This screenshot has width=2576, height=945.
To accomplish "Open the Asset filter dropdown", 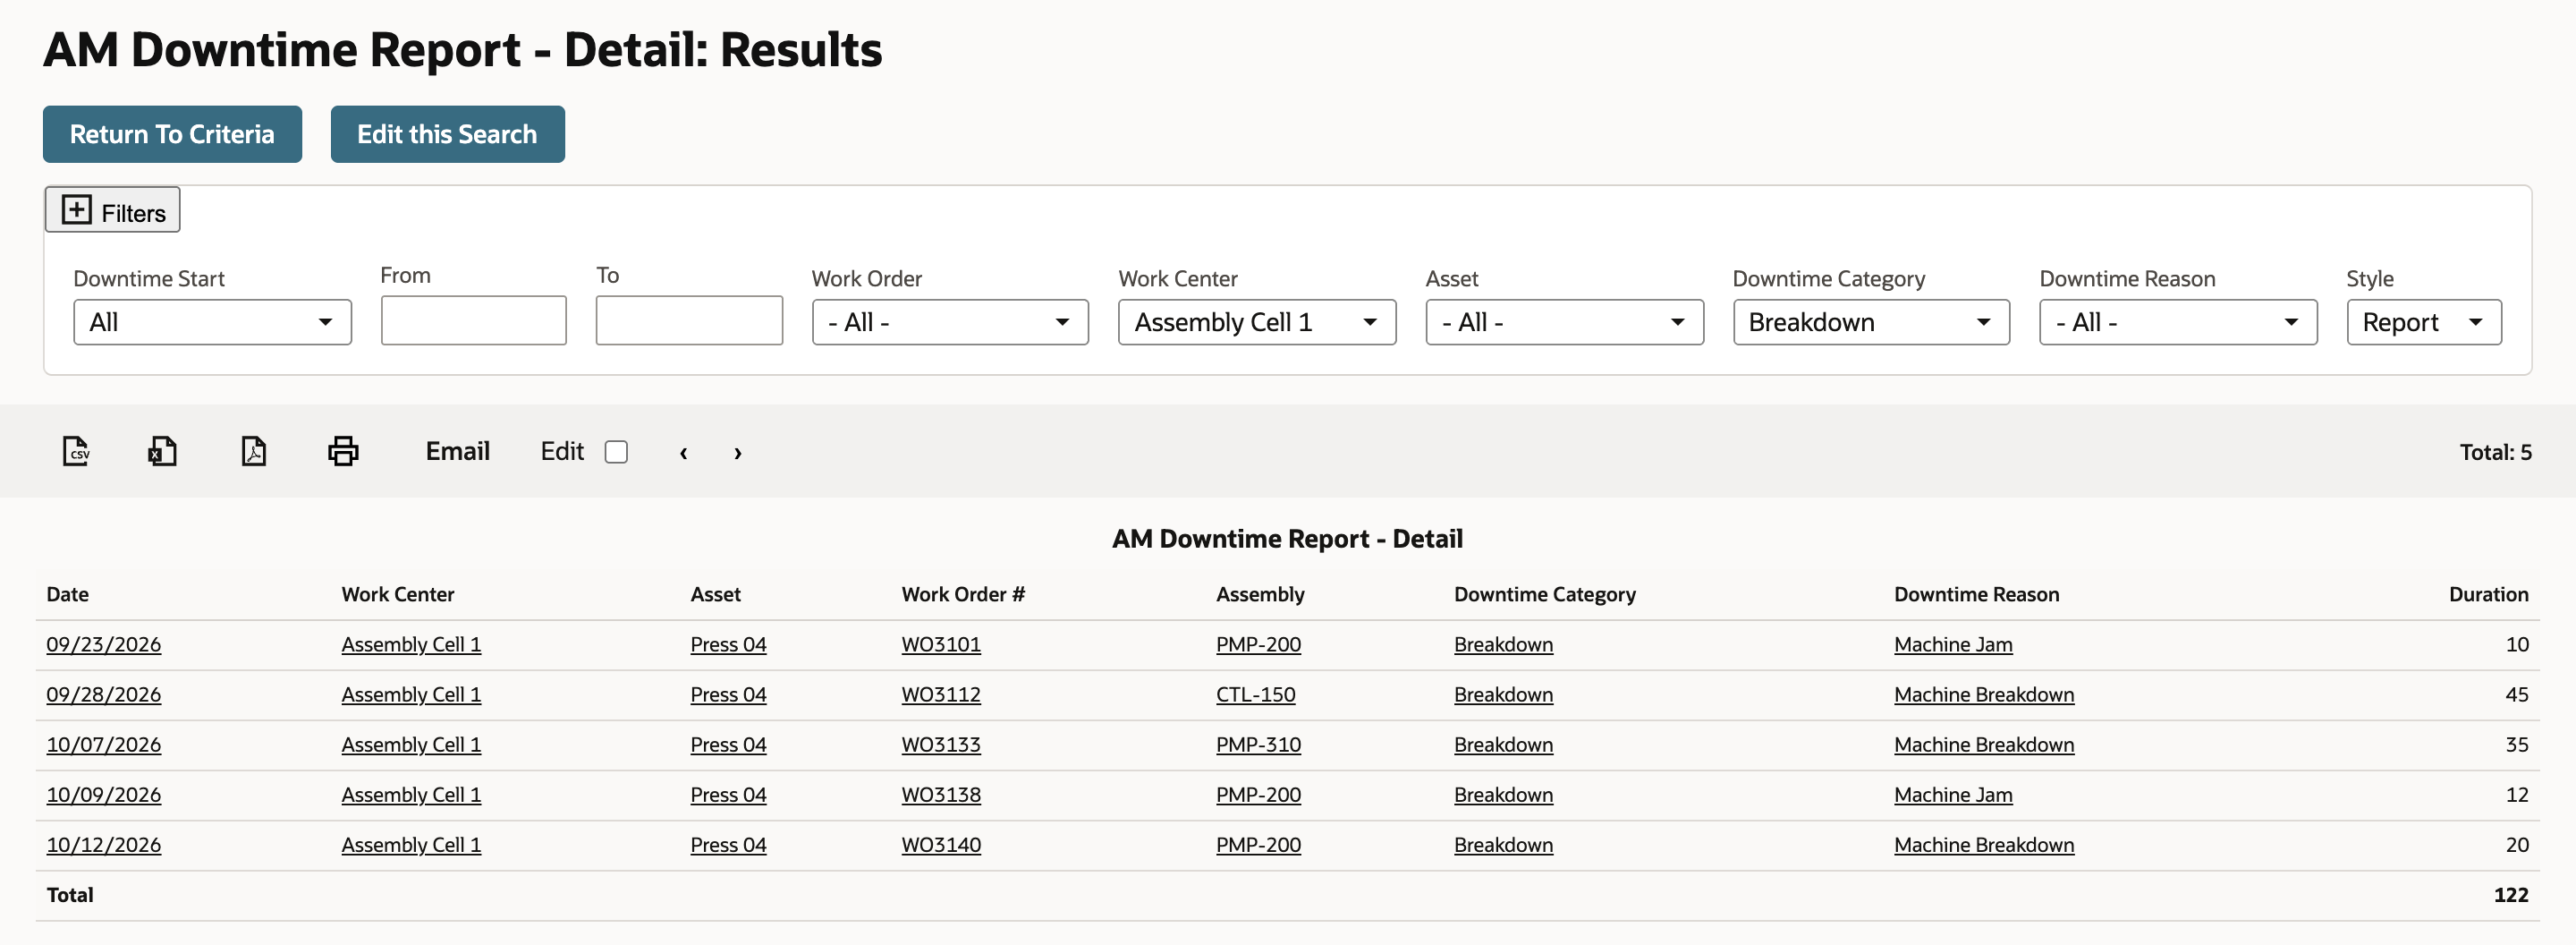I will coord(1564,322).
